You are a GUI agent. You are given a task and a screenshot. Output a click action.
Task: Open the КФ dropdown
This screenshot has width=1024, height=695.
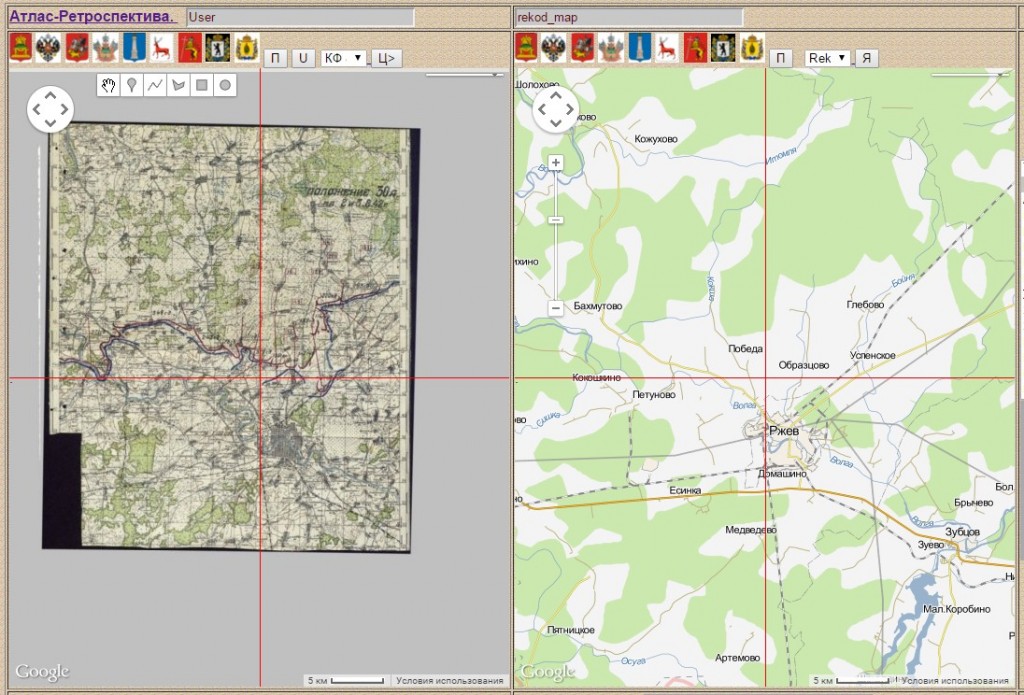(344, 58)
